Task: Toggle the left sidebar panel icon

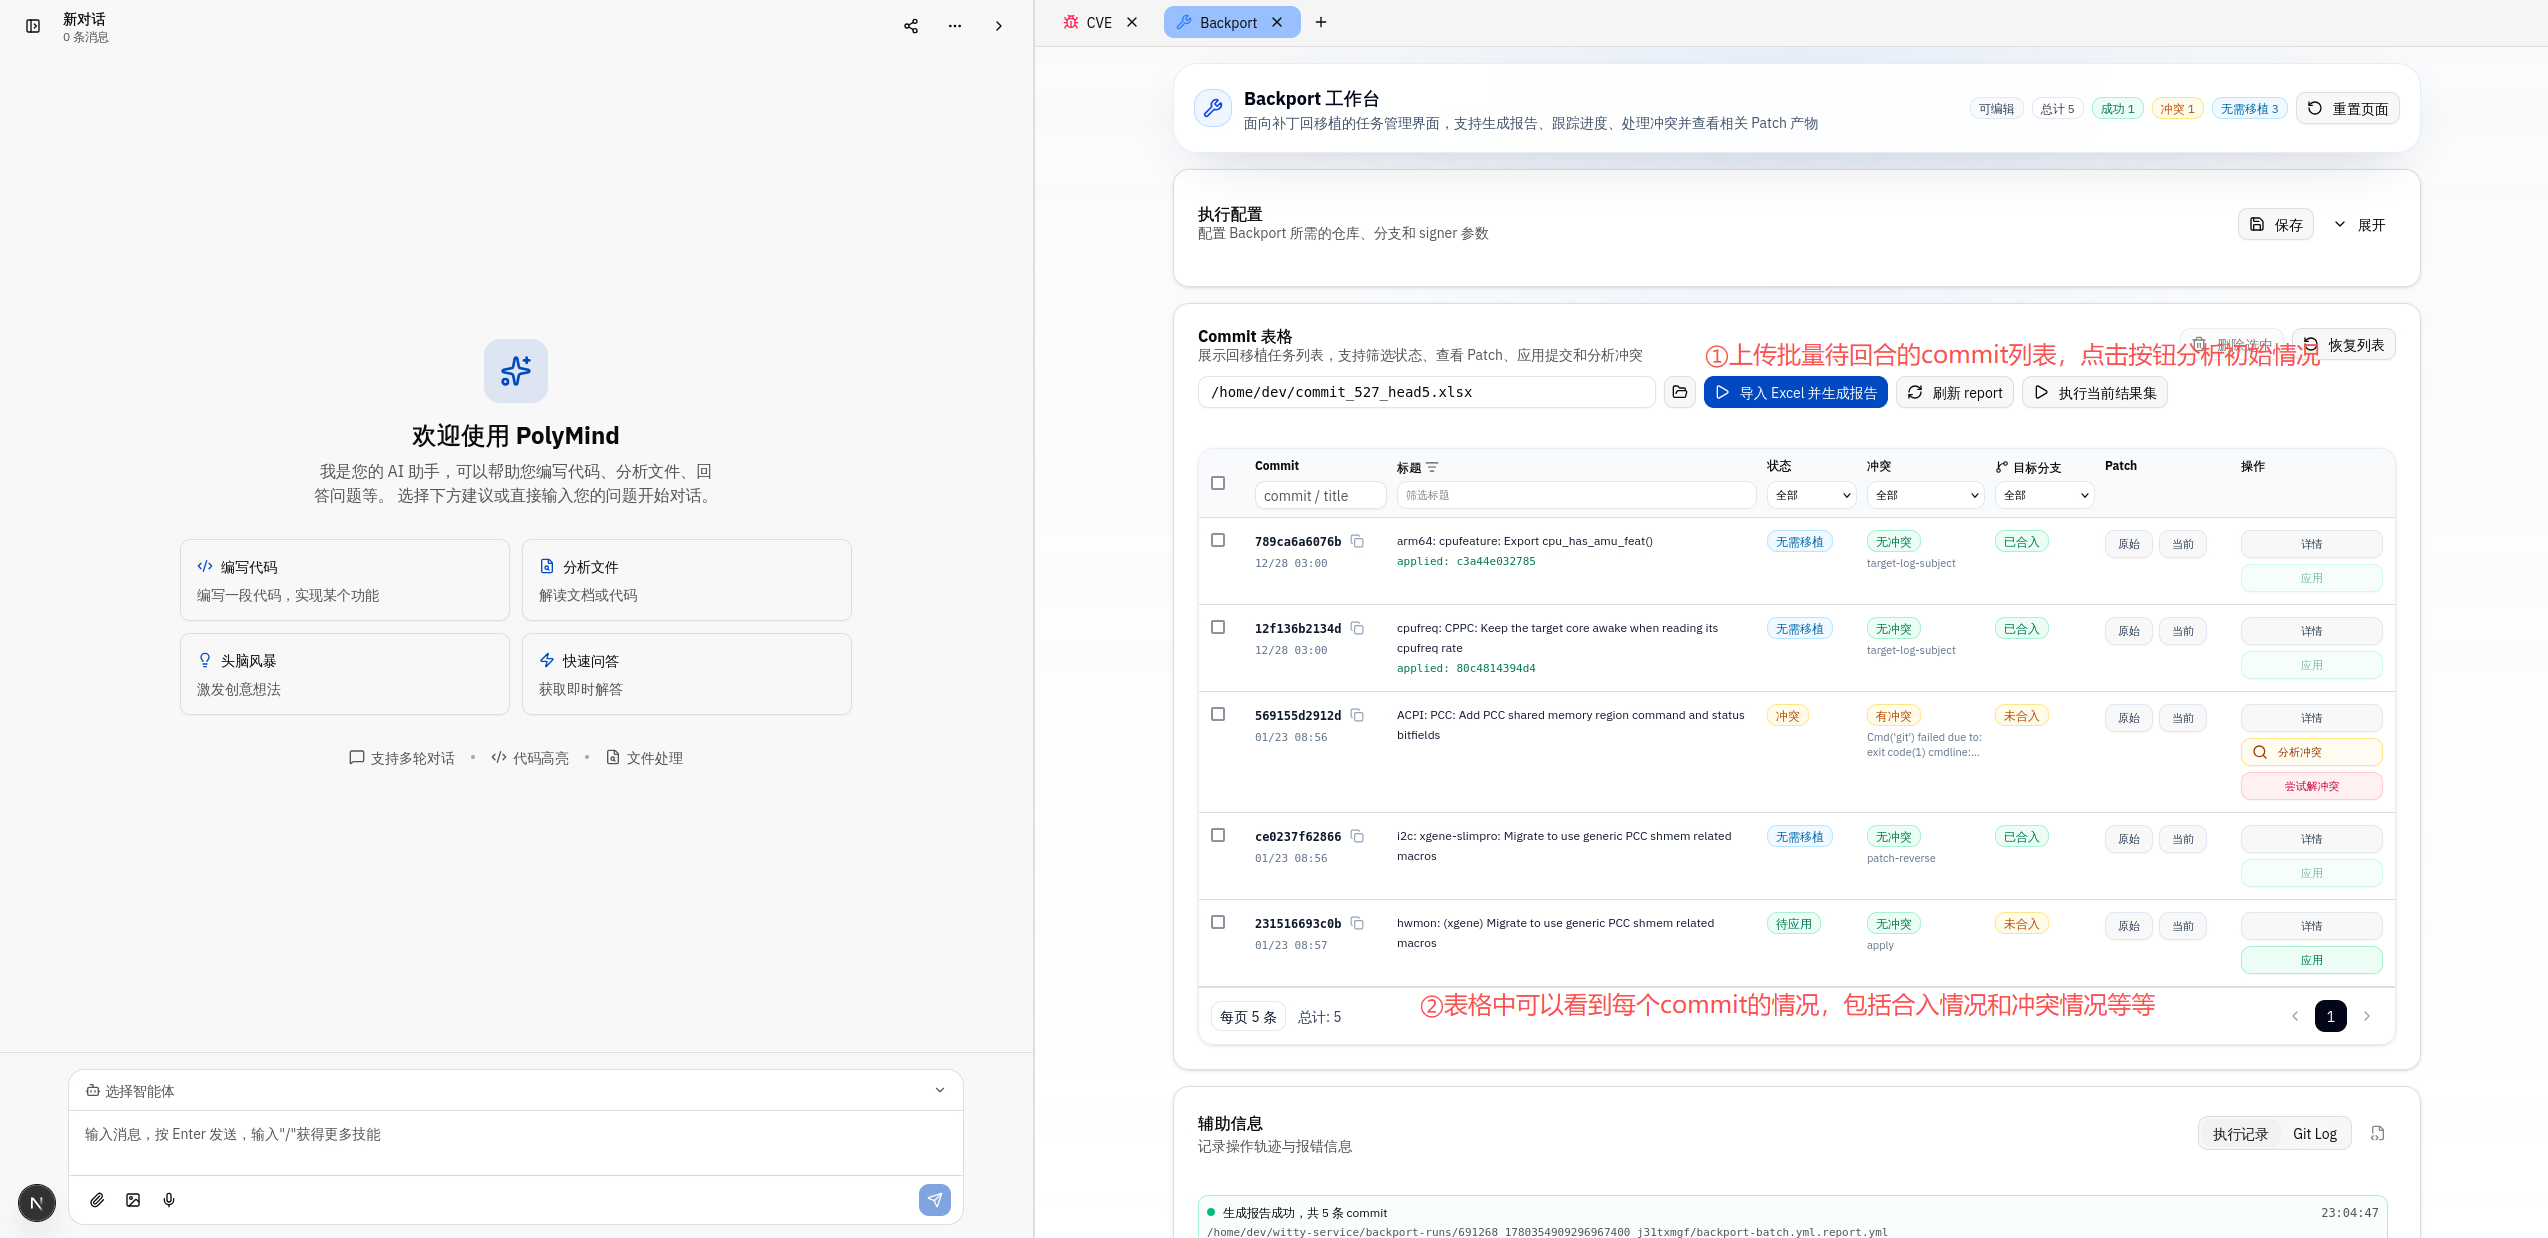Action: (33, 26)
